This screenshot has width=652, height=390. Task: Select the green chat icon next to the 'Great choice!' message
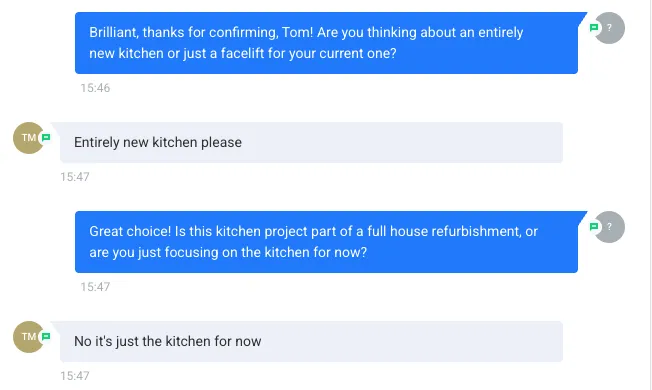tap(594, 226)
